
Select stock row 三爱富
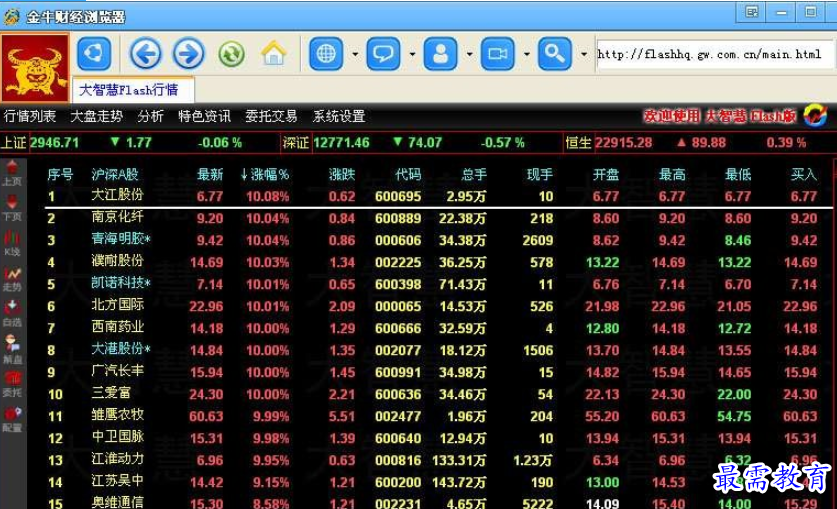pyautogui.click(x=432, y=394)
